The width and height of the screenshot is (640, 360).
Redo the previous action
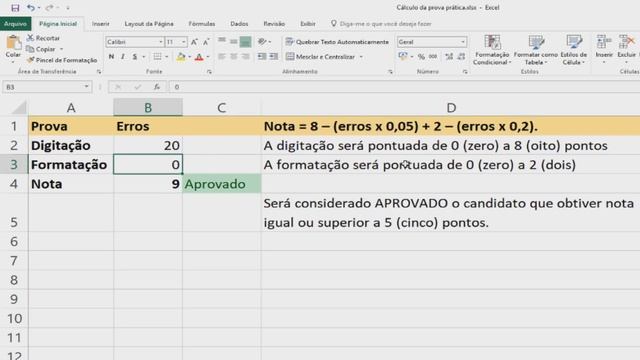[x=49, y=8]
